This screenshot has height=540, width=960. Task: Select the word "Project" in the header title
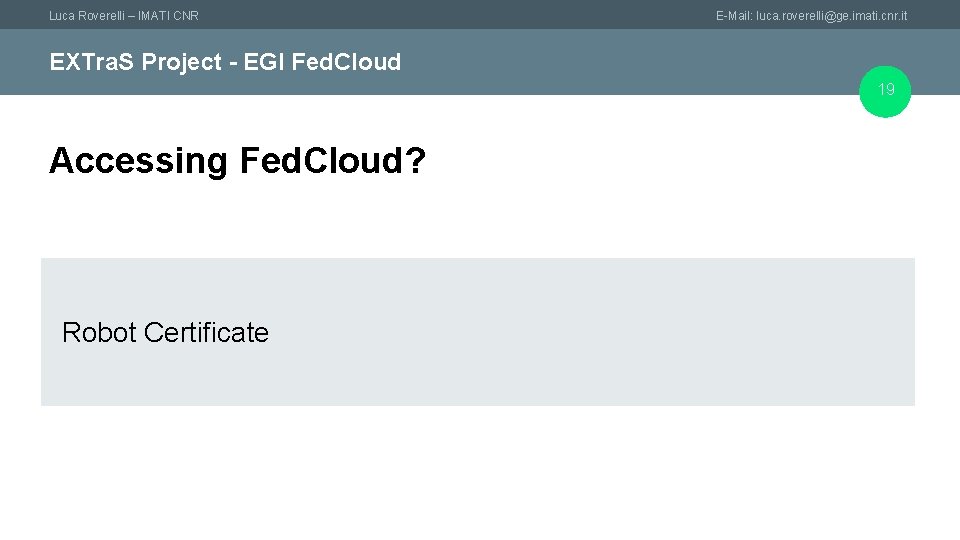click(181, 62)
